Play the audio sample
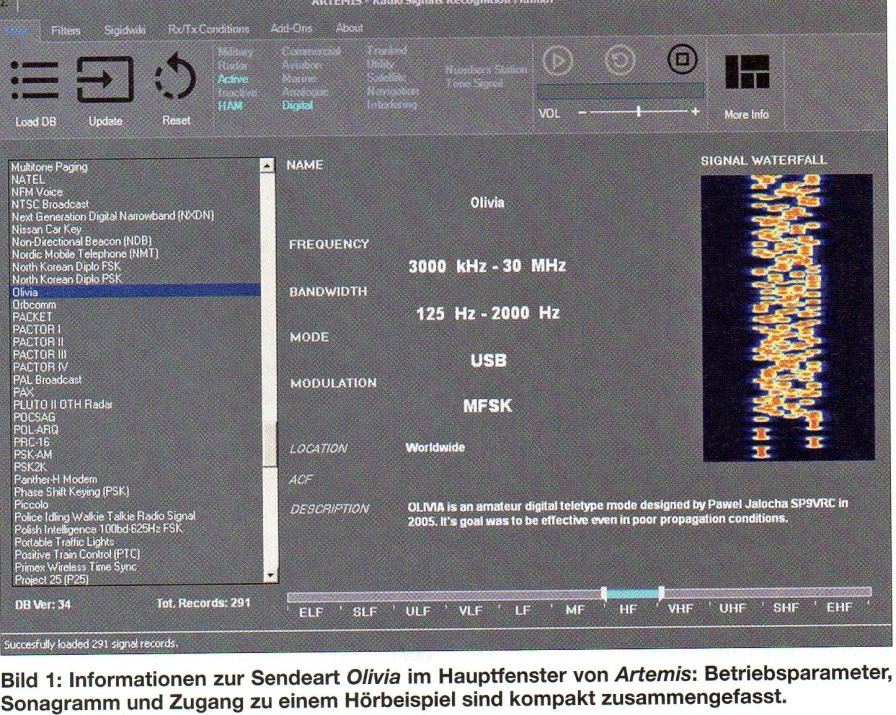 [557, 62]
